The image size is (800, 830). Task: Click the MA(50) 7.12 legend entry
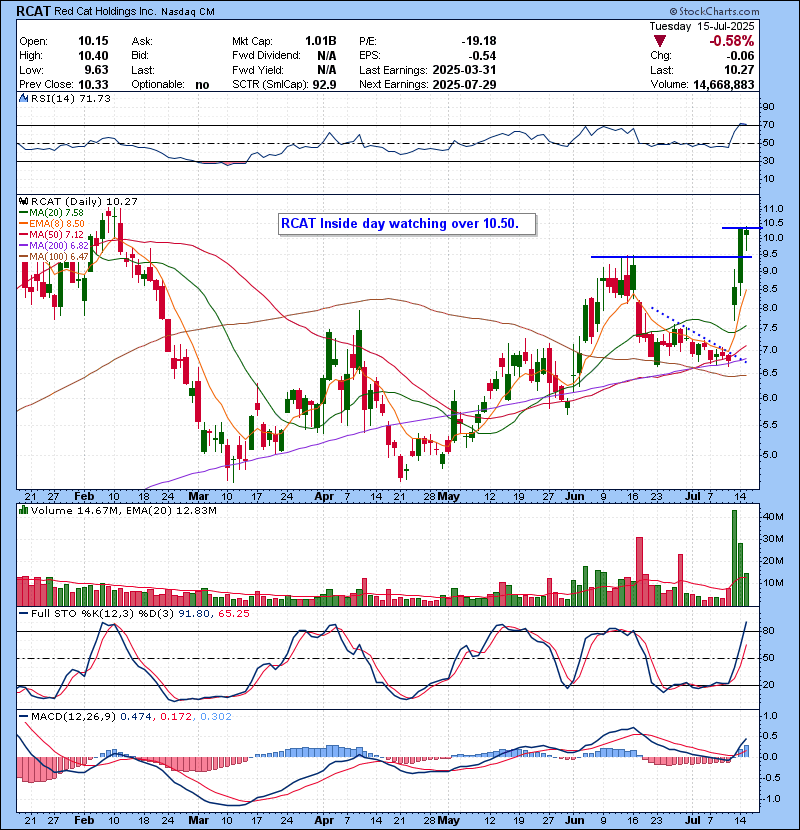pyautogui.click(x=52, y=234)
